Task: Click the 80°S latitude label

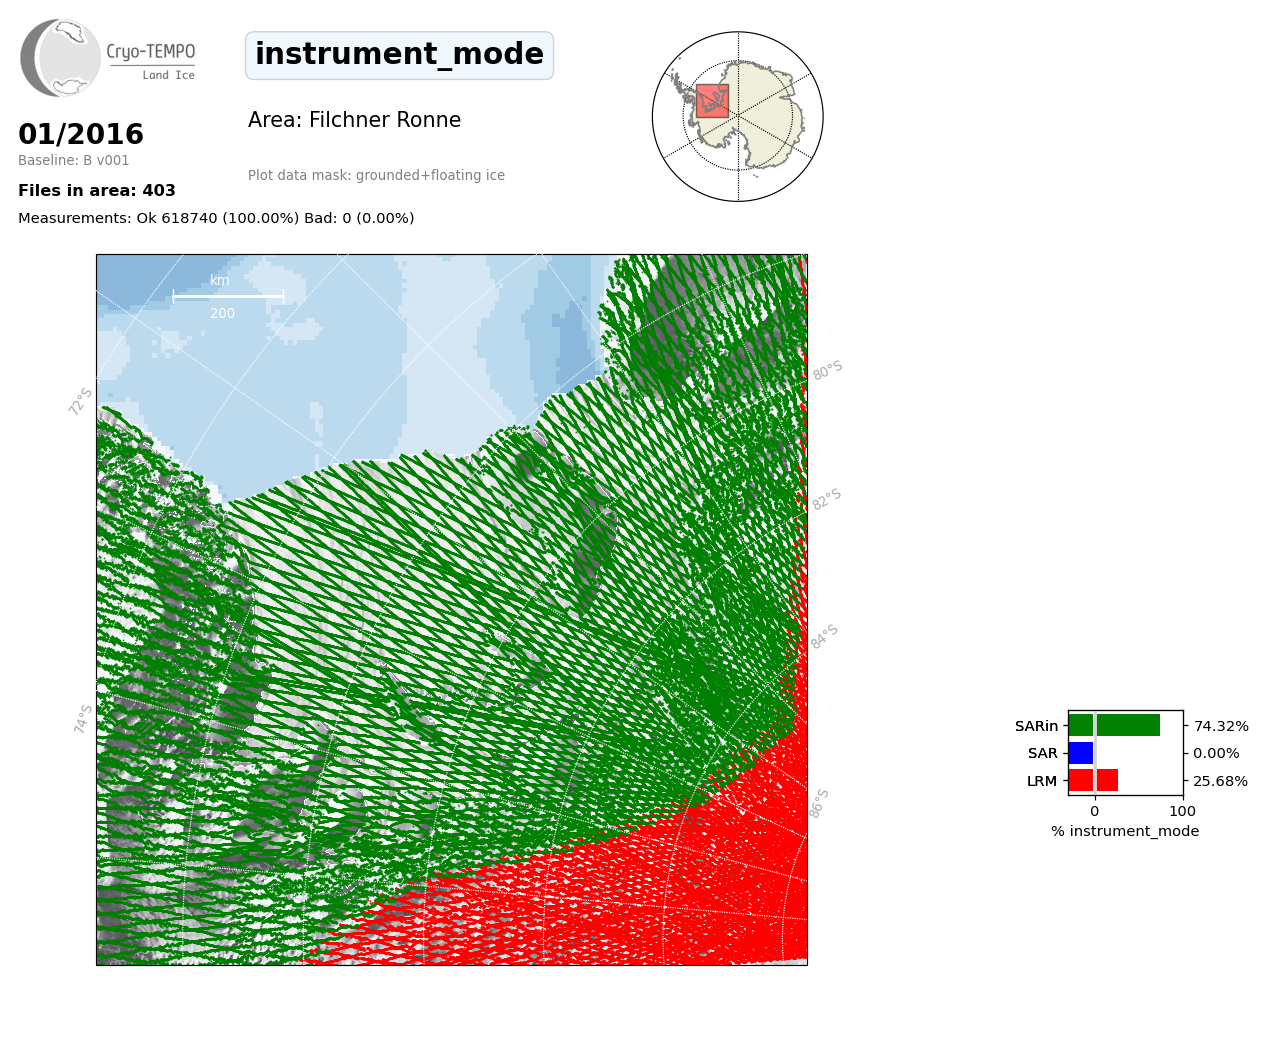Action: click(828, 371)
